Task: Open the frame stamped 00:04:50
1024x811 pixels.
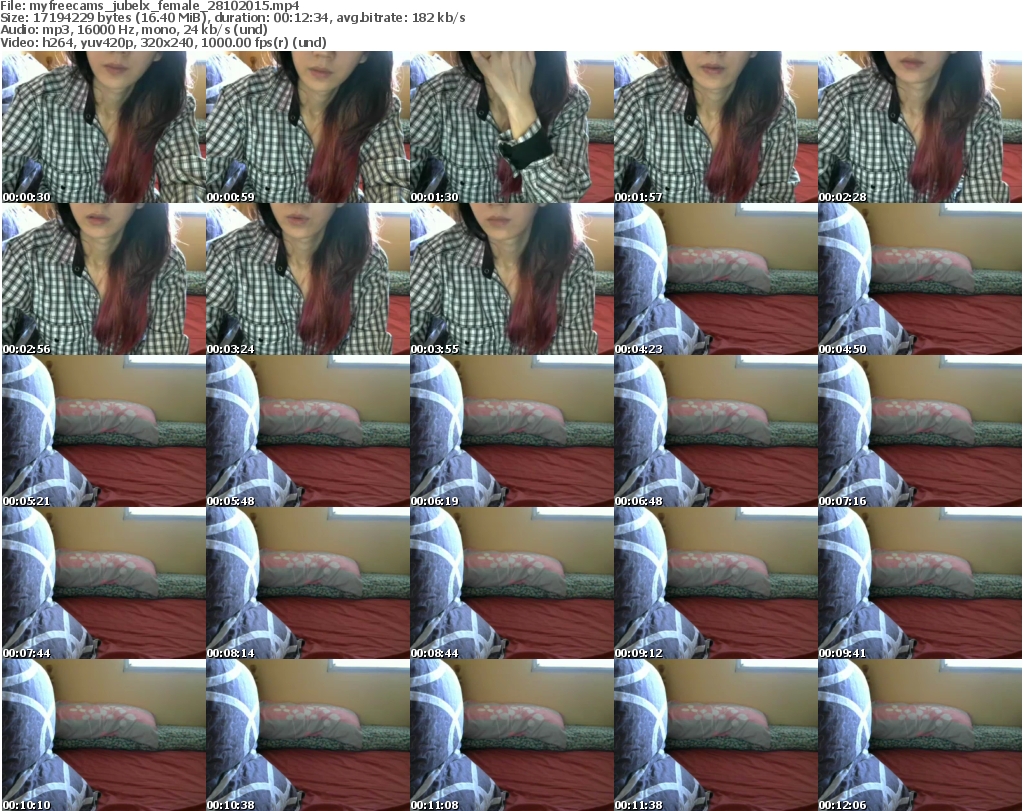Action: tap(920, 279)
